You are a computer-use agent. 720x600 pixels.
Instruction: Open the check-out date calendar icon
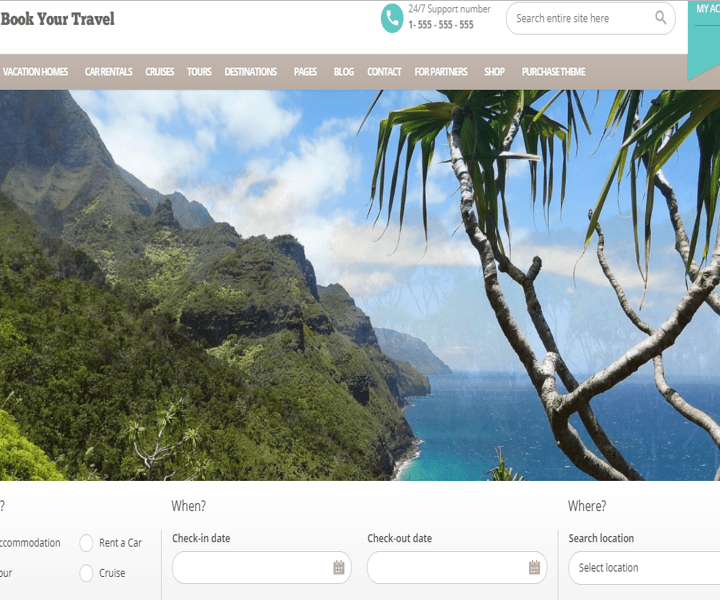534,567
